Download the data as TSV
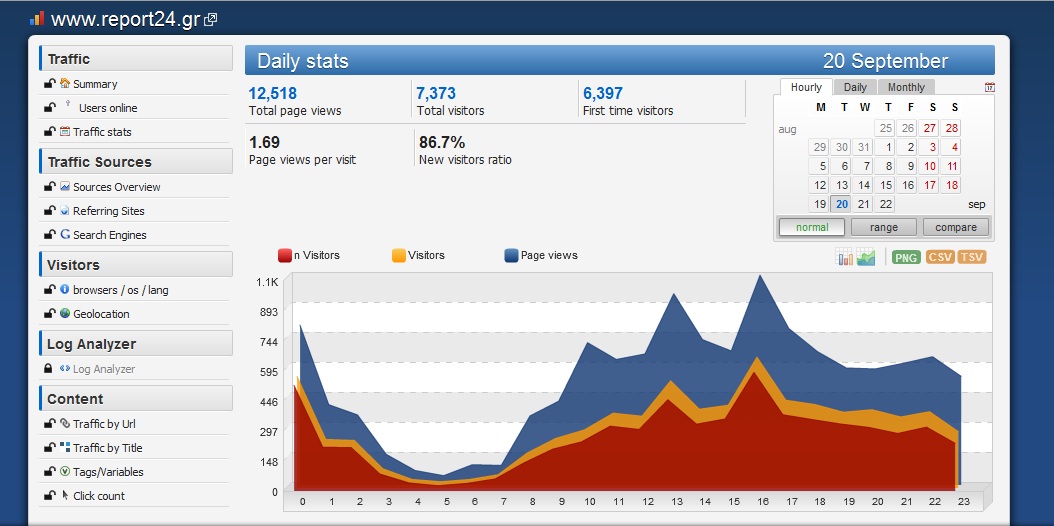This screenshot has width=1054, height=526. coord(972,258)
